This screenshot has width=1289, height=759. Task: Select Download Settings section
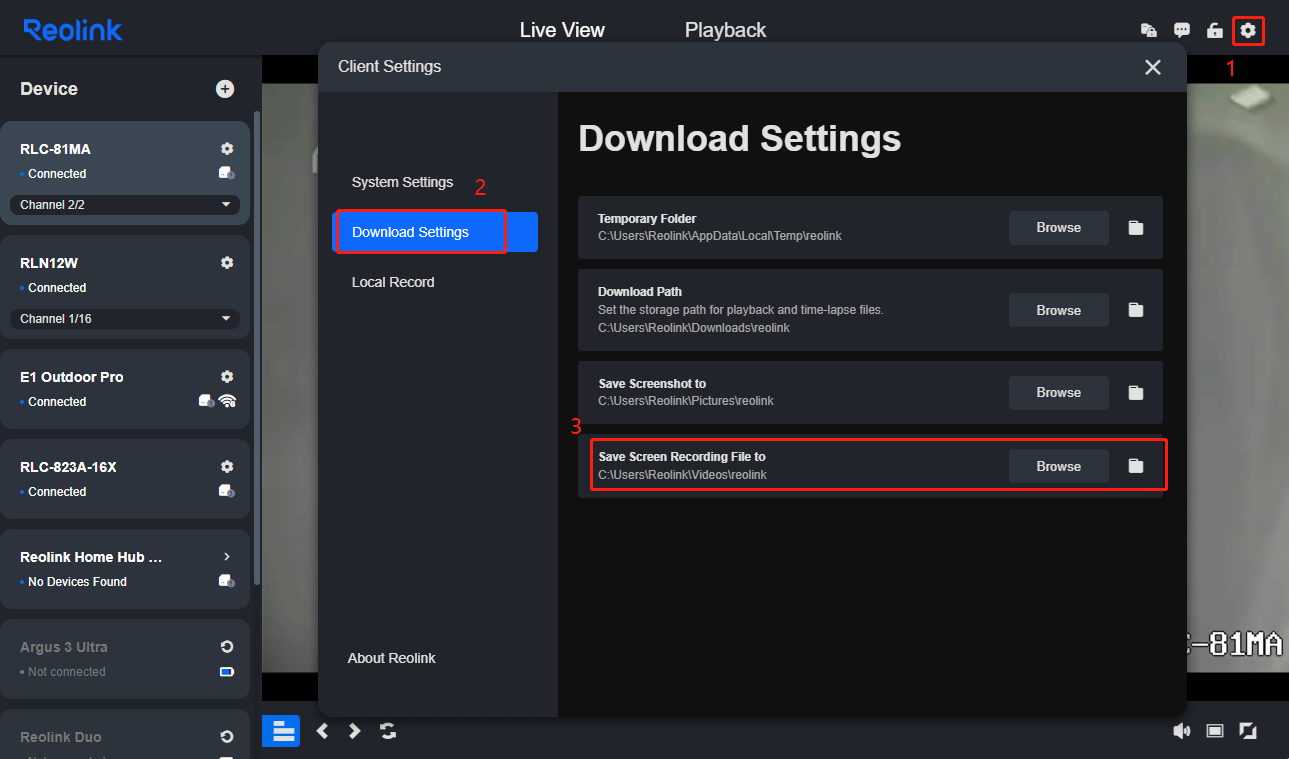(x=435, y=232)
